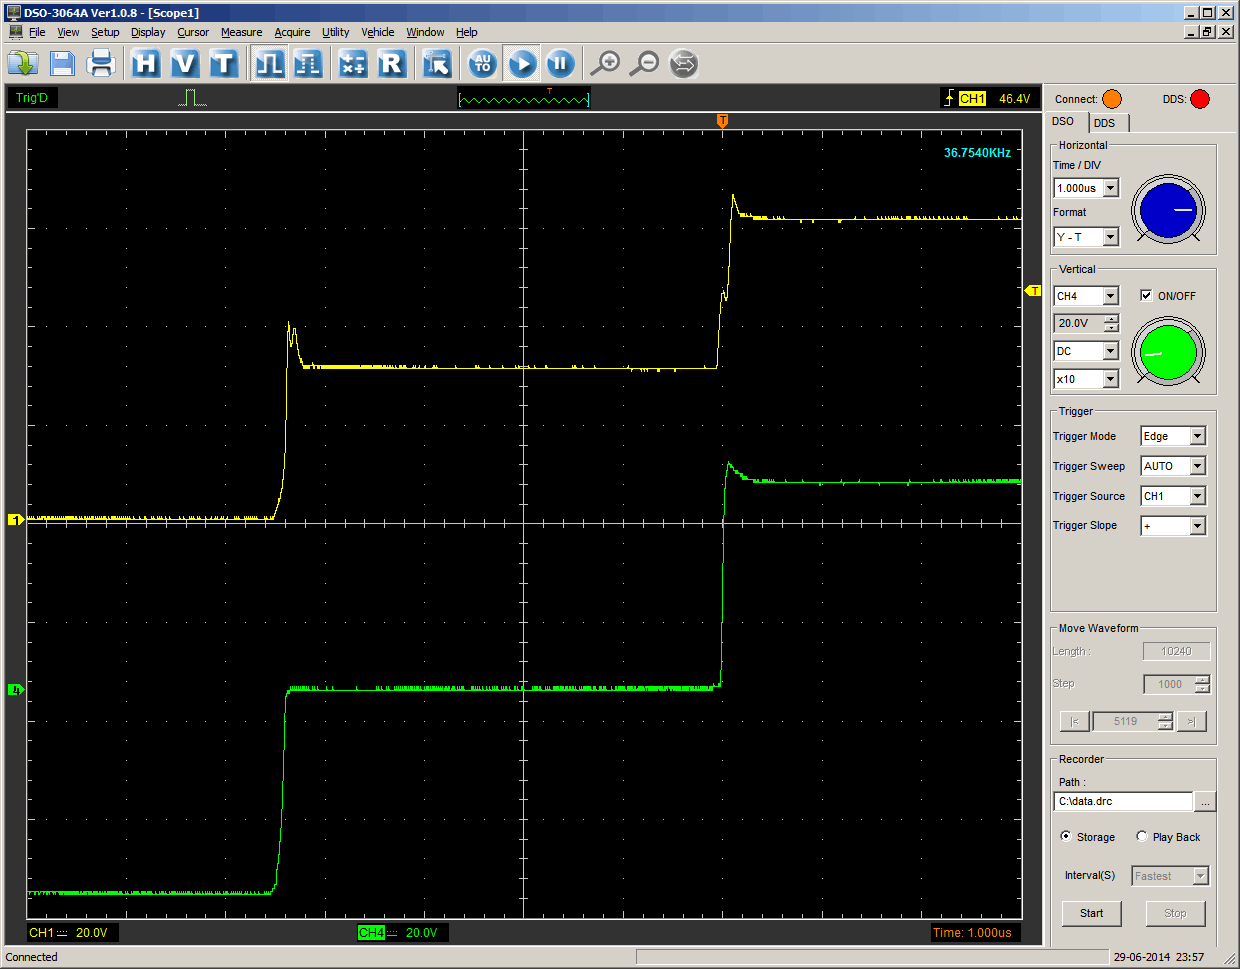Click the move waveform to end button
The height and width of the screenshot is (969, 1240).
(1191, 721)
